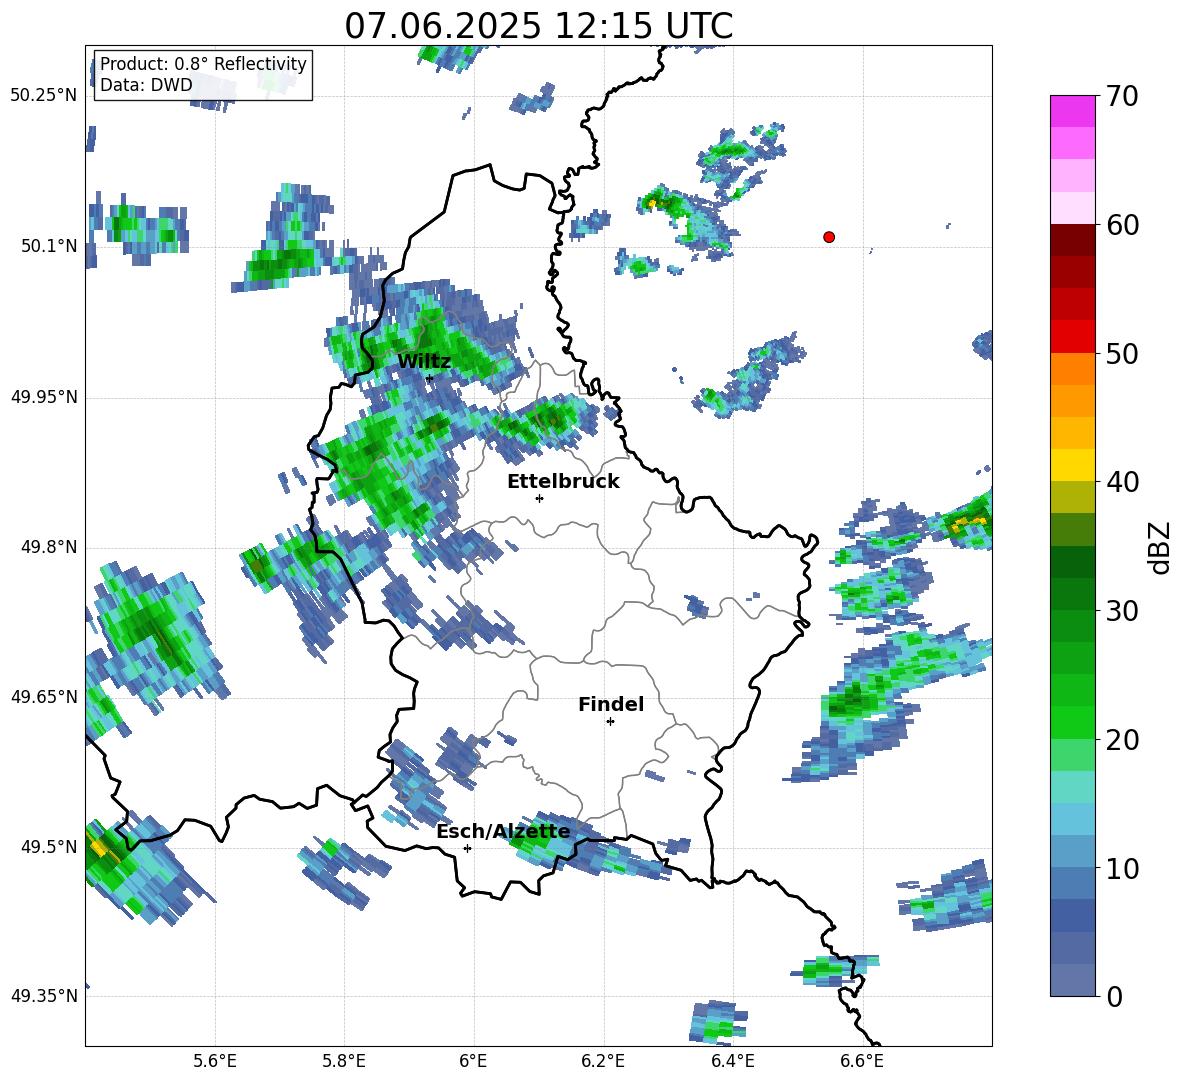This screenshot has height=1081, width=1184.
Task: Click the colorbar tick label 10
Action: click(x=1121, y=868)
